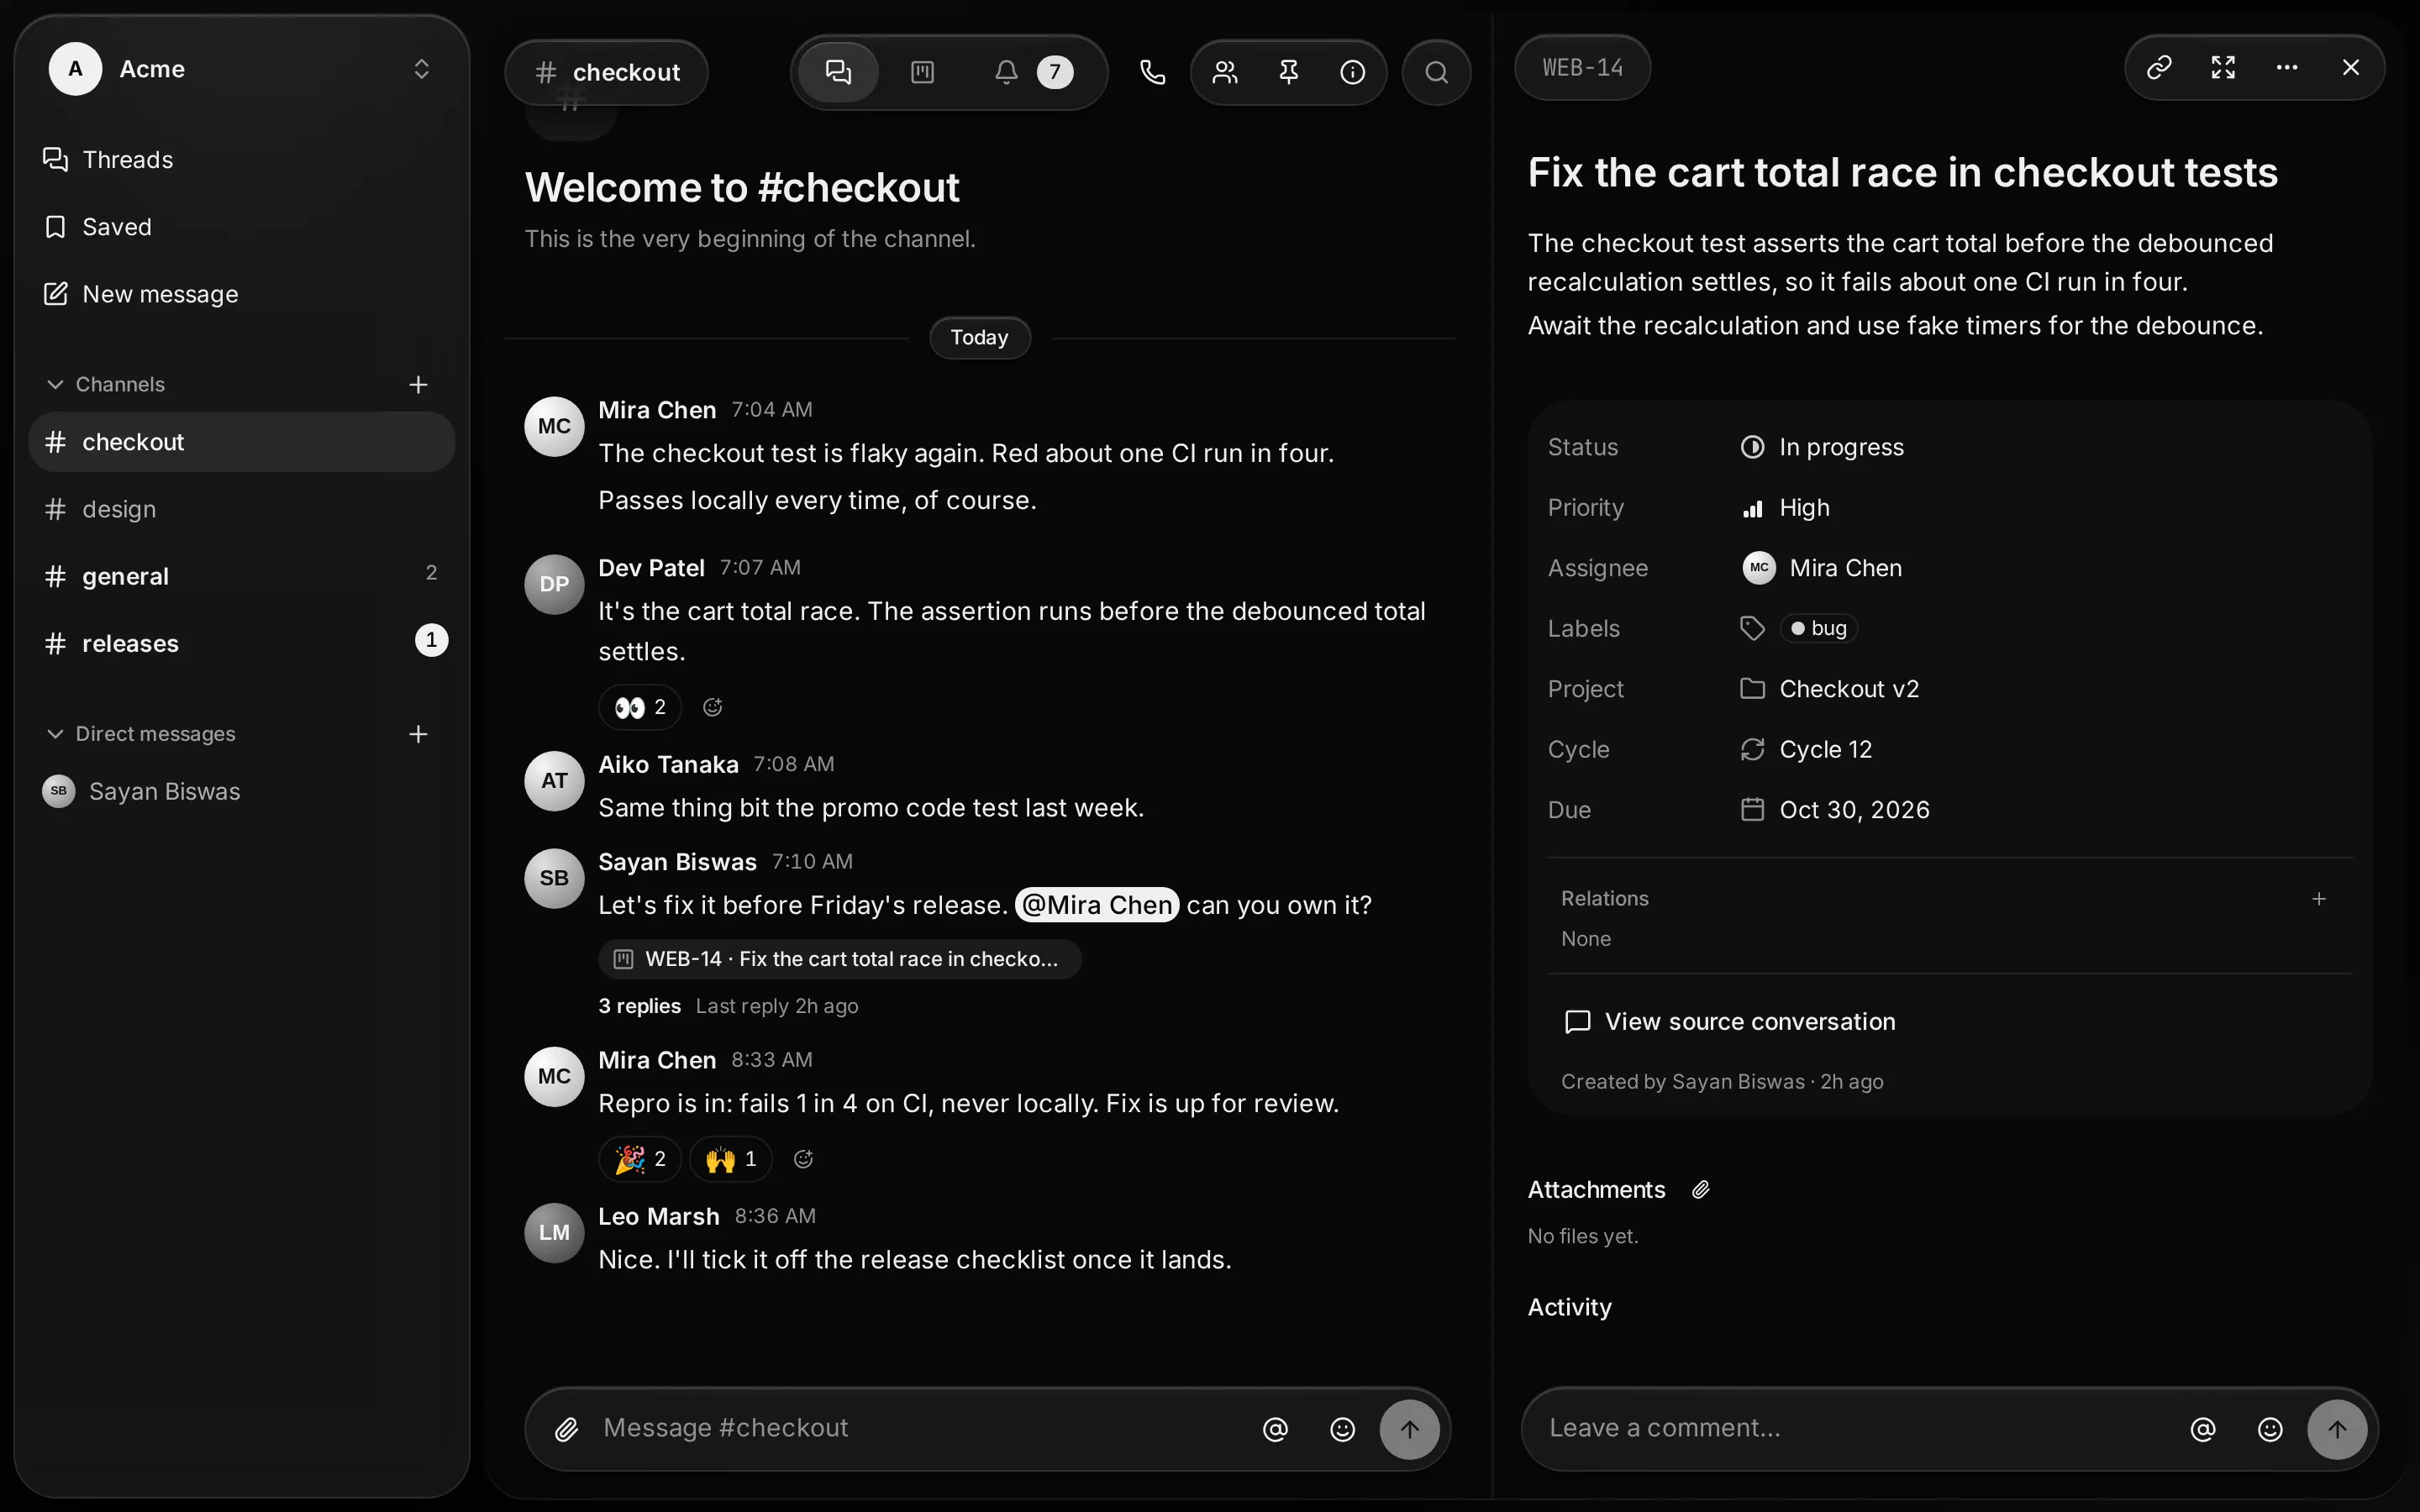Screen dimensions: 2420x1512
Task: Click the @Mira Chen mention
Action: click(1097, 905)
